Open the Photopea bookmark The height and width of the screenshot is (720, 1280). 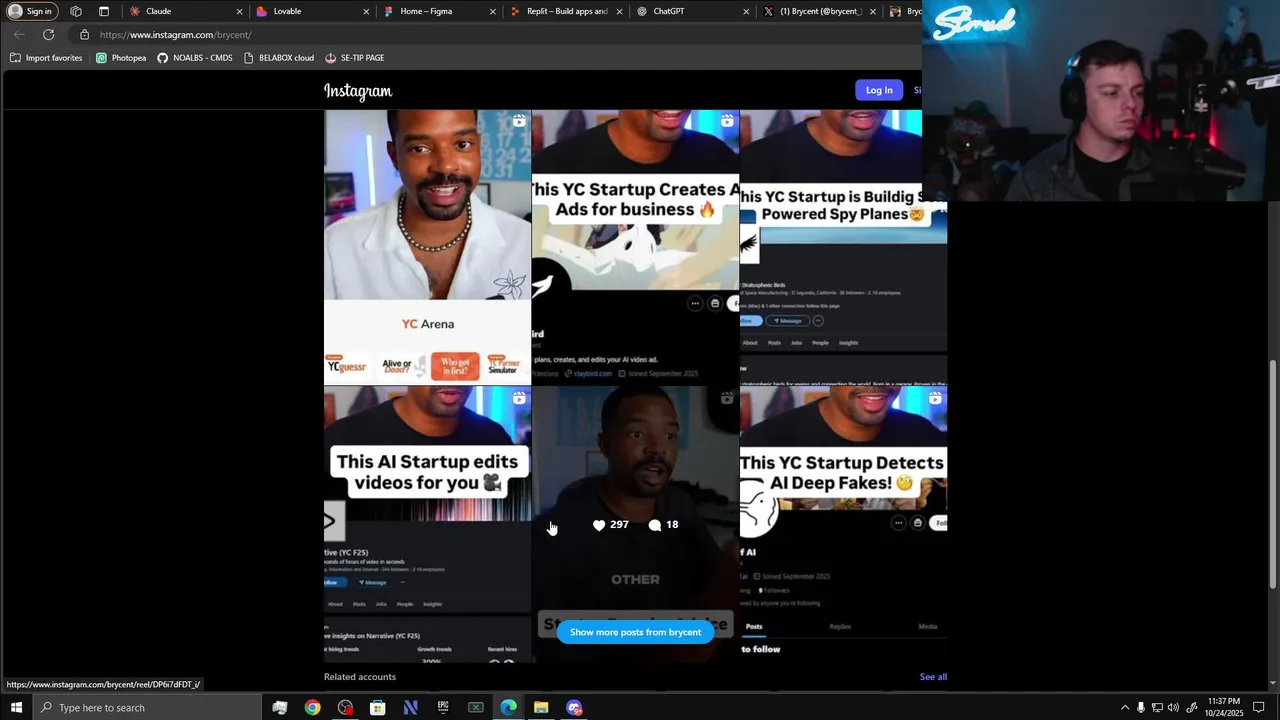(121, 58)
